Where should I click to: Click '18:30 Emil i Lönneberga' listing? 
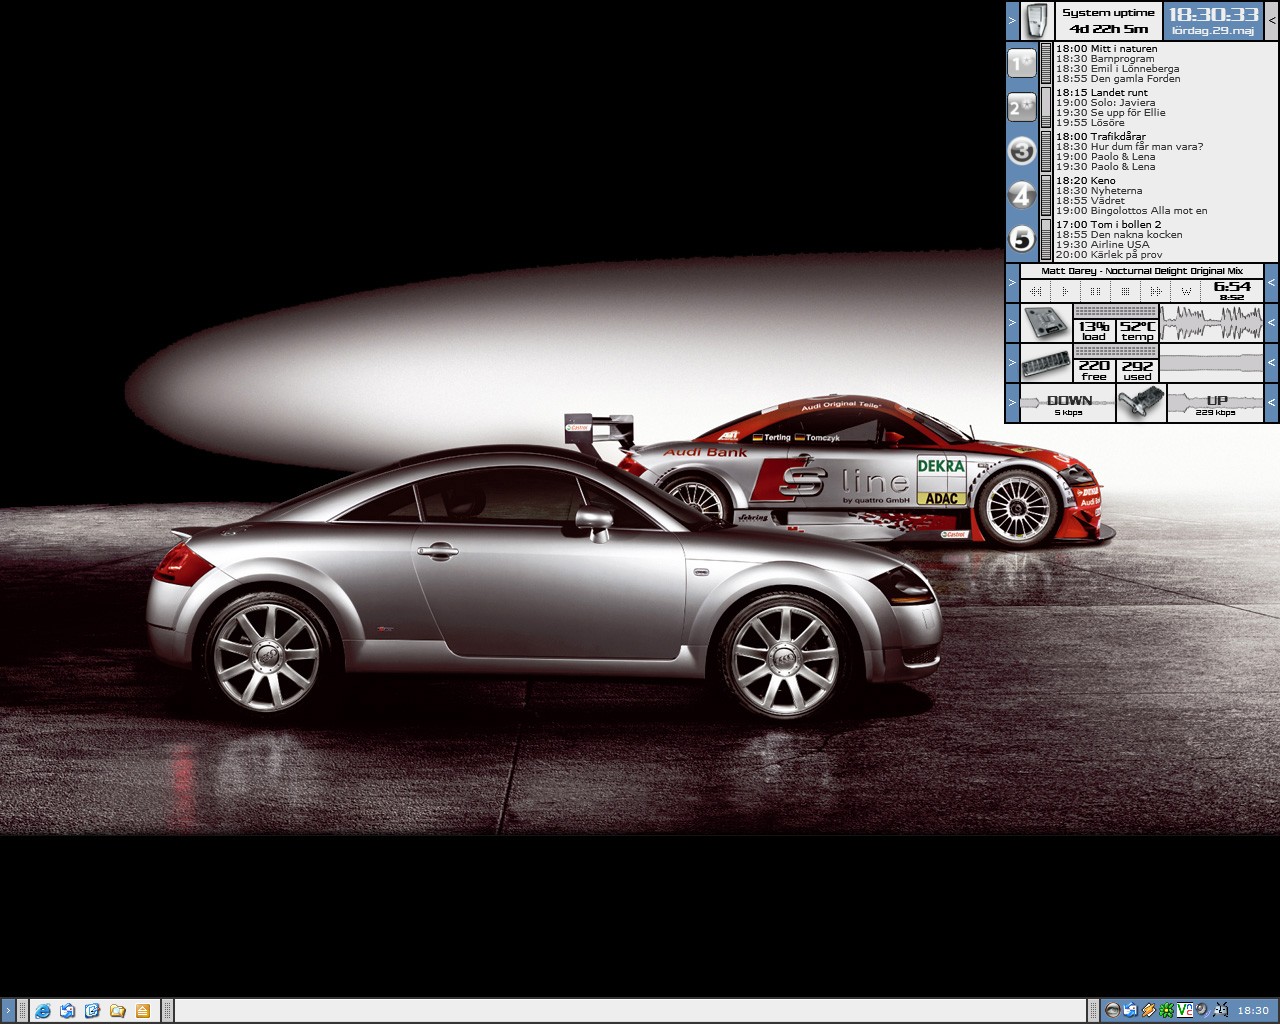[1117, 68]
